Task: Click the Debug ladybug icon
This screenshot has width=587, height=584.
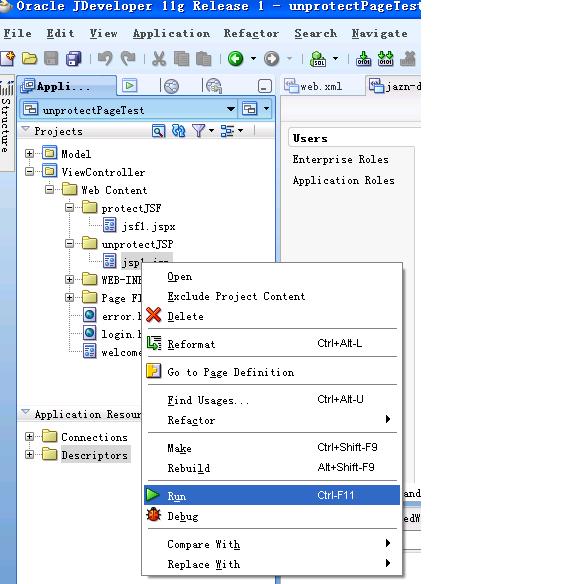Action: [153, 515]
